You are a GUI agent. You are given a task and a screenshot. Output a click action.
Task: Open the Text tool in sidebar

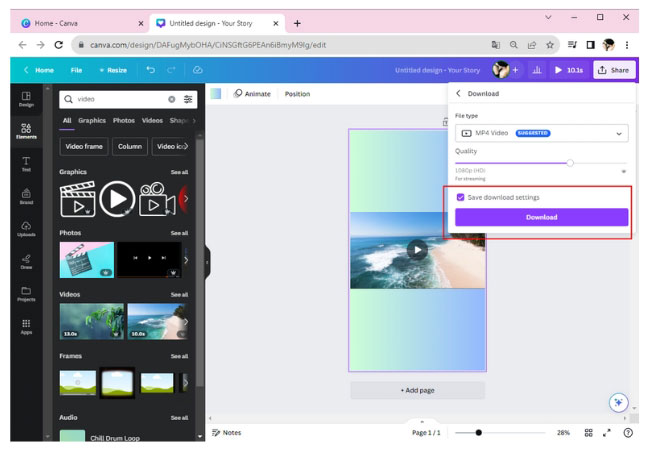tap(26, 164)
